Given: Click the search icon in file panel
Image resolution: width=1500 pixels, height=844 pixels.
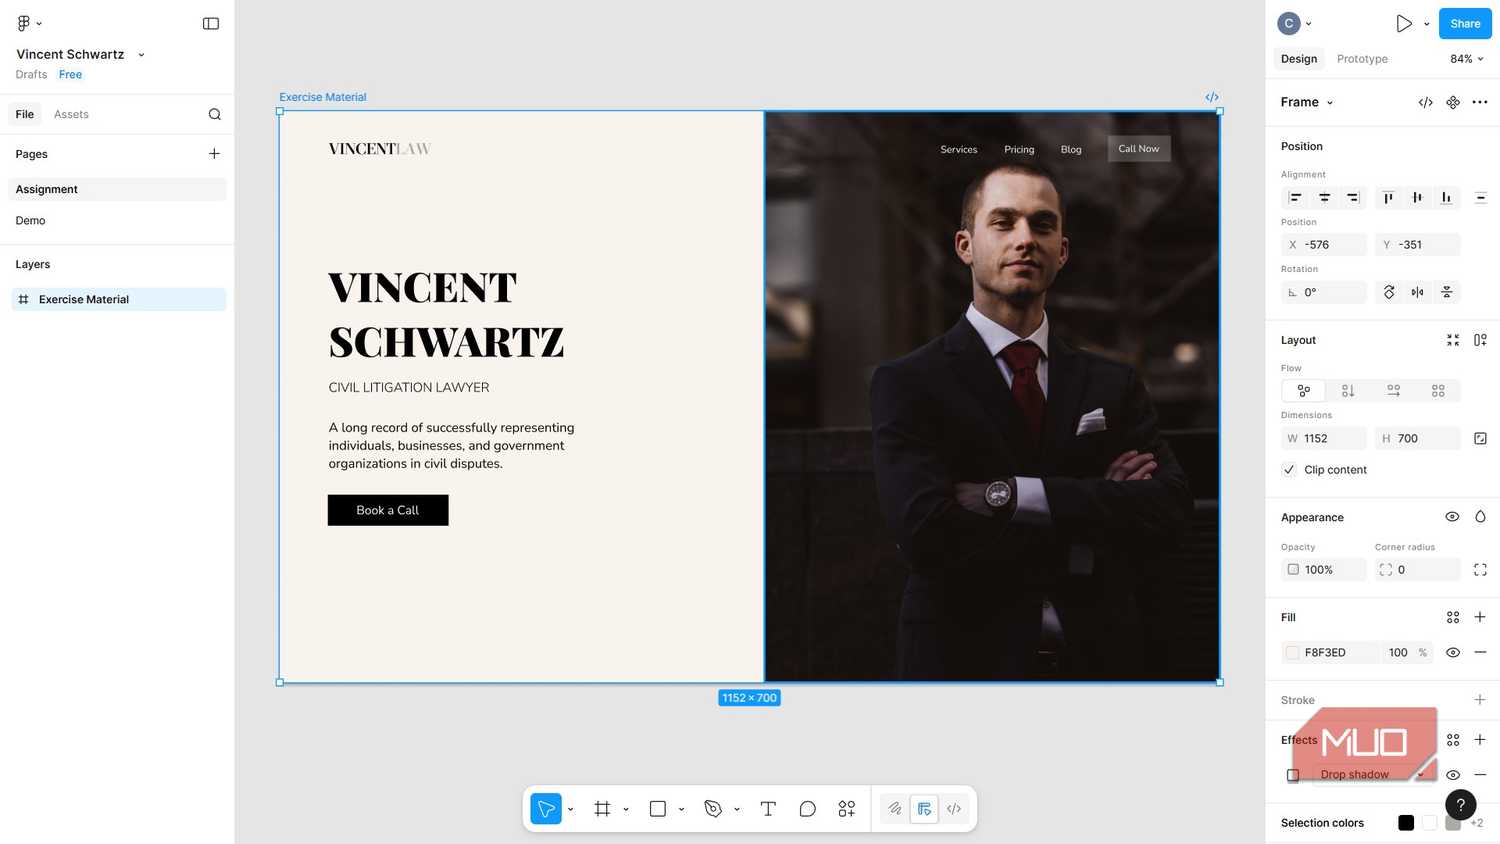Looking at the screenshot, I should click(214, 114).
